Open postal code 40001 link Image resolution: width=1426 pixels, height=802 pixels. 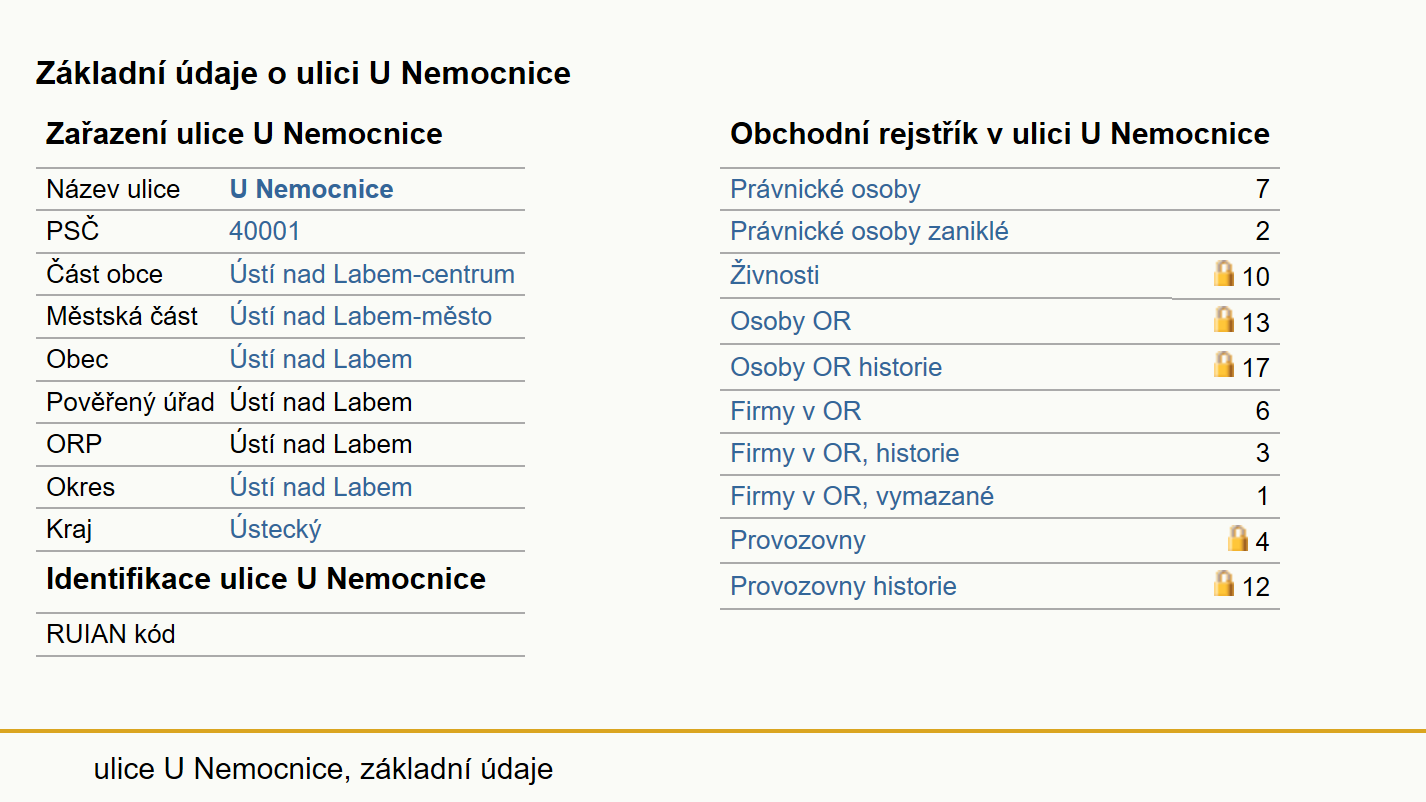264,231
